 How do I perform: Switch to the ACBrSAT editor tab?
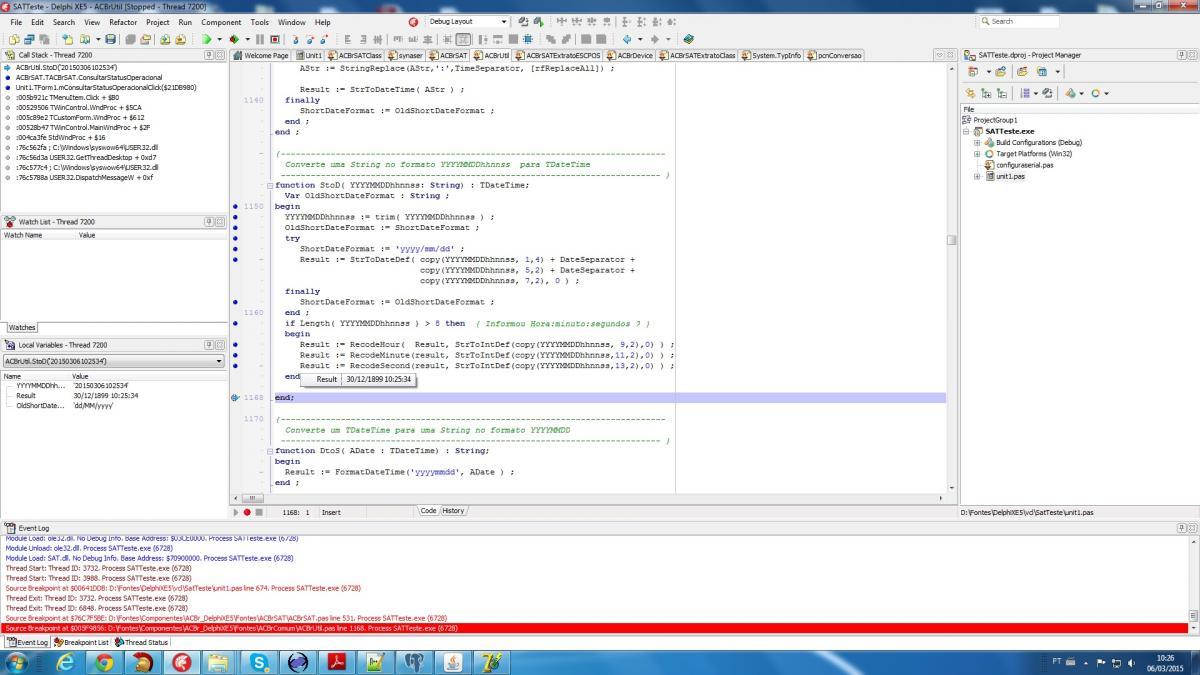click(x=448, y=55)
